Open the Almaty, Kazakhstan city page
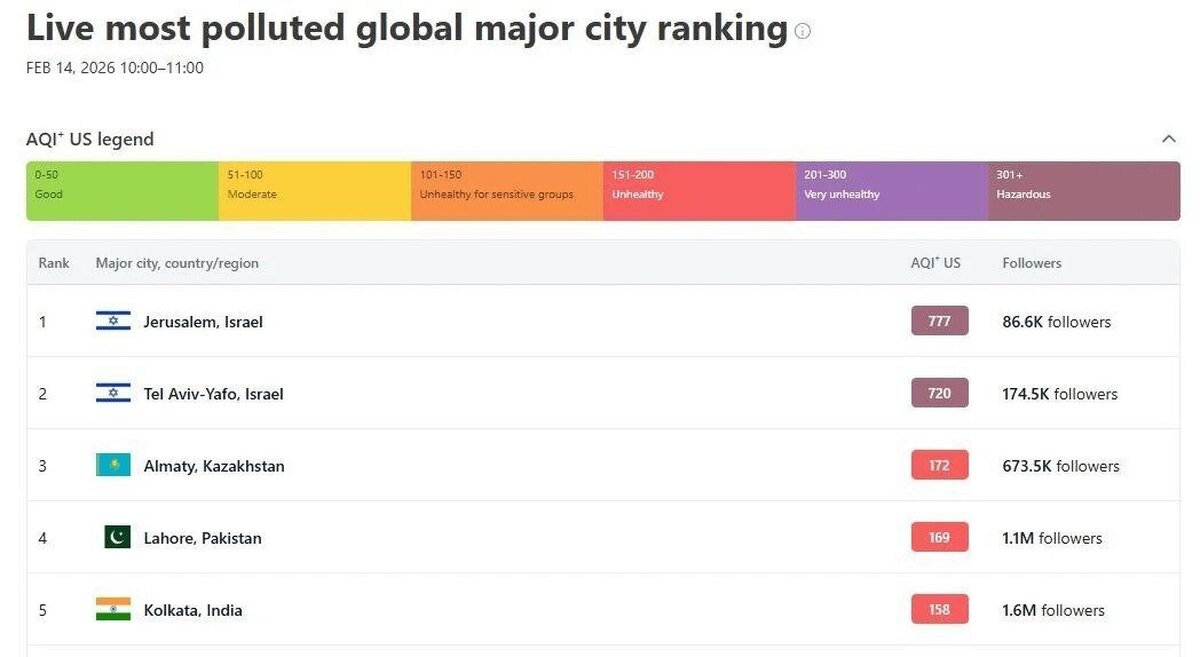This screenshot has height=657, width=1200. coord(214,466)
